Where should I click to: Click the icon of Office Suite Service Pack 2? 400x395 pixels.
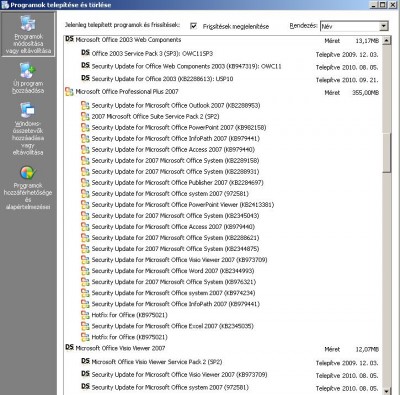(x=85, y=116)
